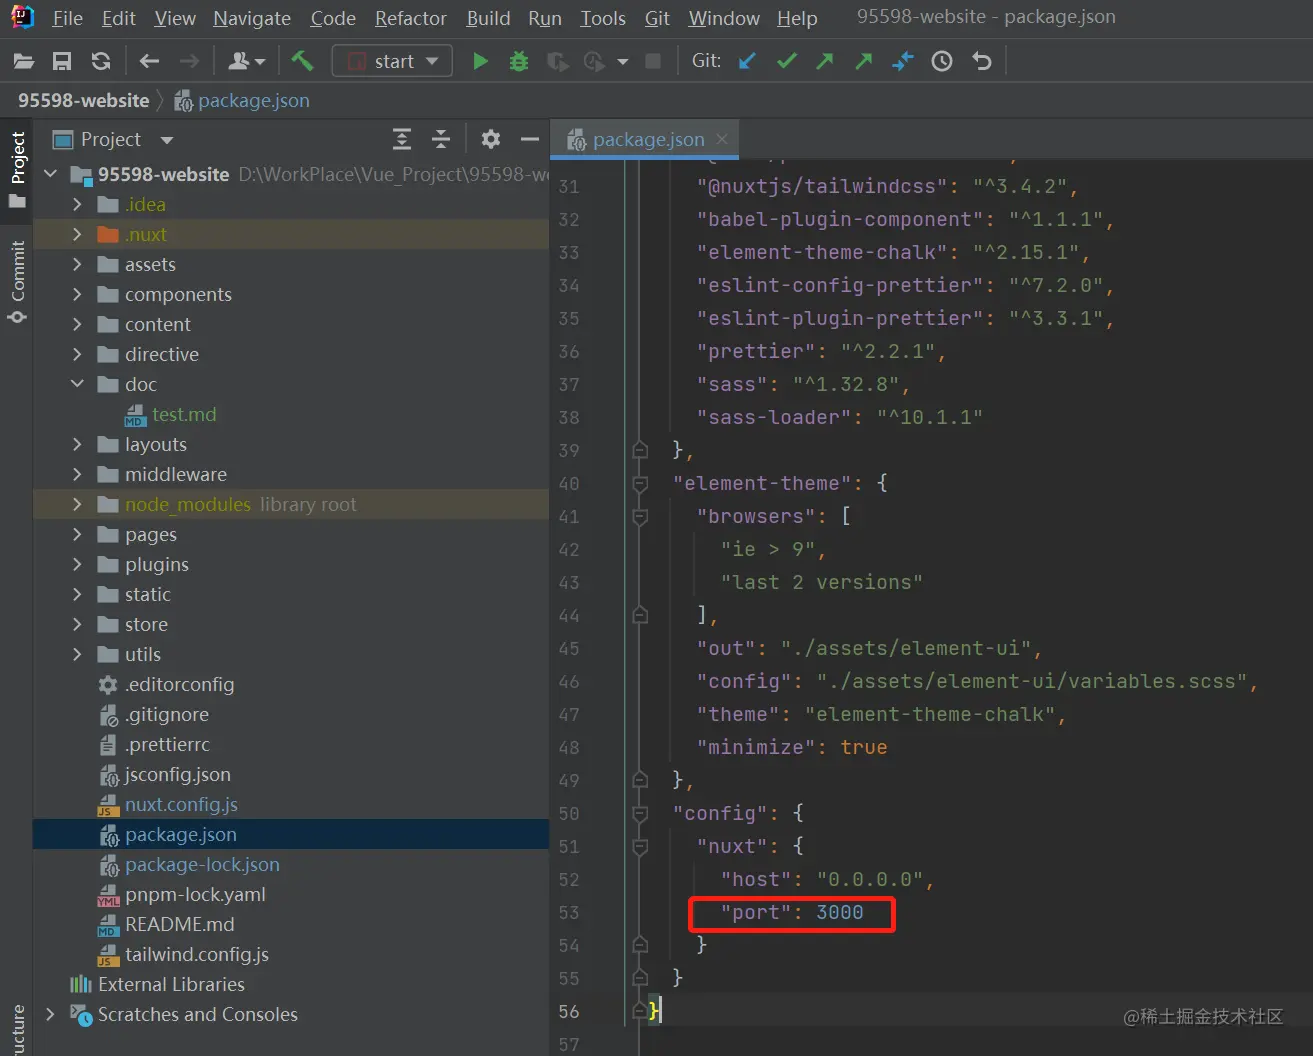The width and height of the screenshot is (1313, 1056).
Task: Run with coverage shield icon
Action: pyautogui.click(x=557, y=62)
